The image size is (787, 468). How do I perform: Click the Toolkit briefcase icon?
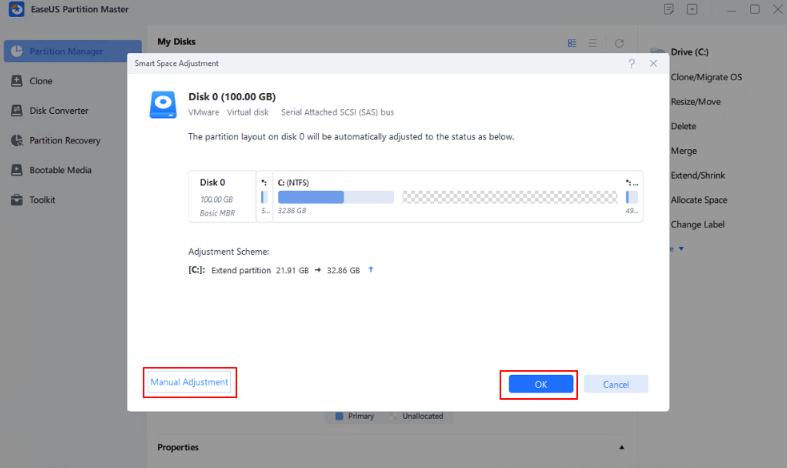[17, 199]
